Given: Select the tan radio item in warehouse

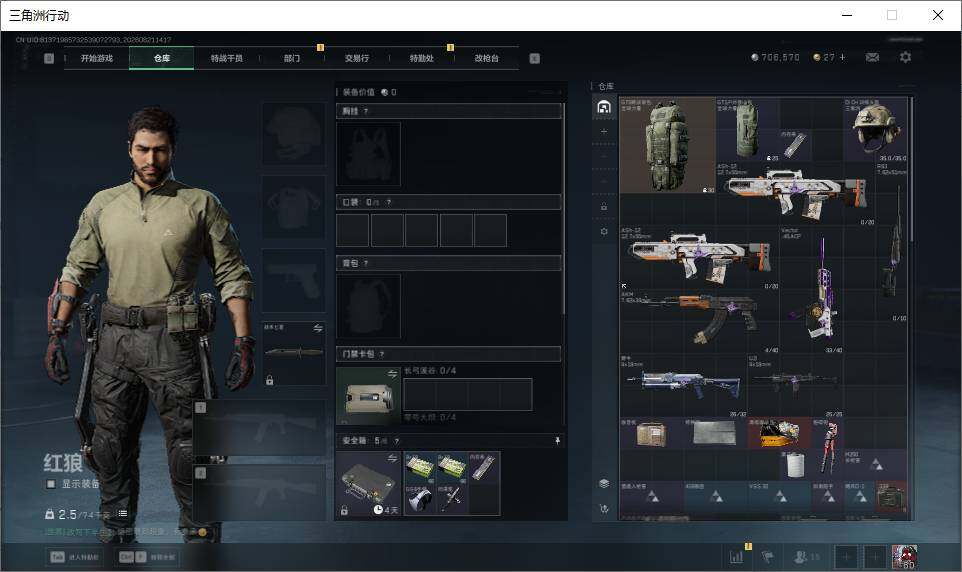Looking at the screenshot, I should (651, 433).
